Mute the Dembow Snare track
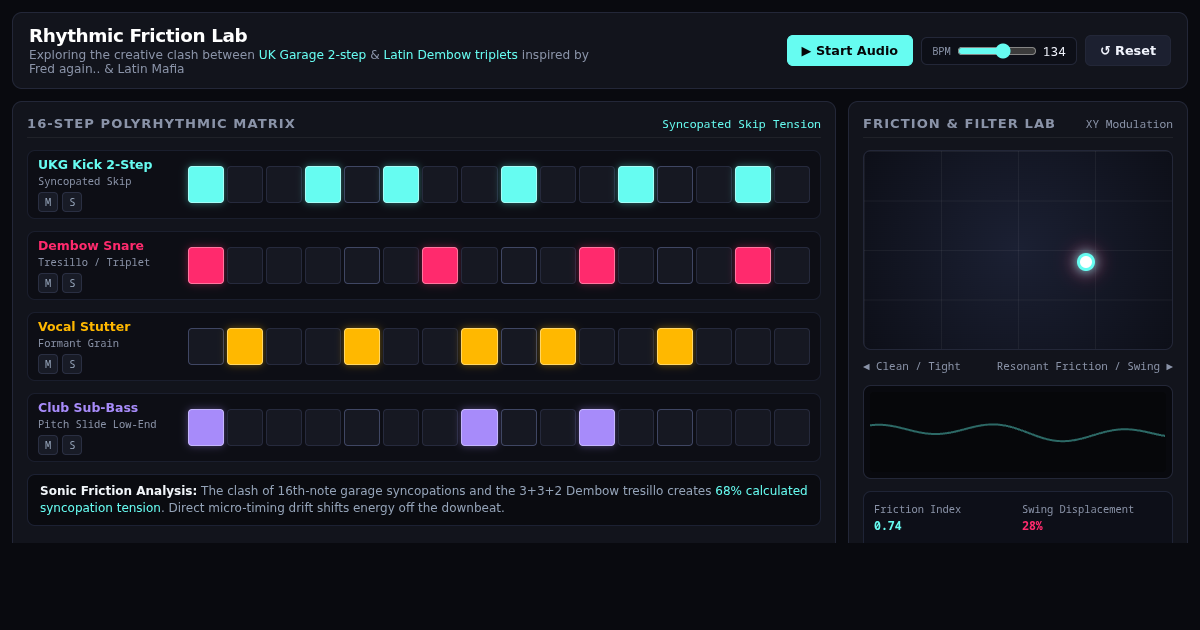The width and height of the screenshot is (1200, 630). [x=48, y=283]
